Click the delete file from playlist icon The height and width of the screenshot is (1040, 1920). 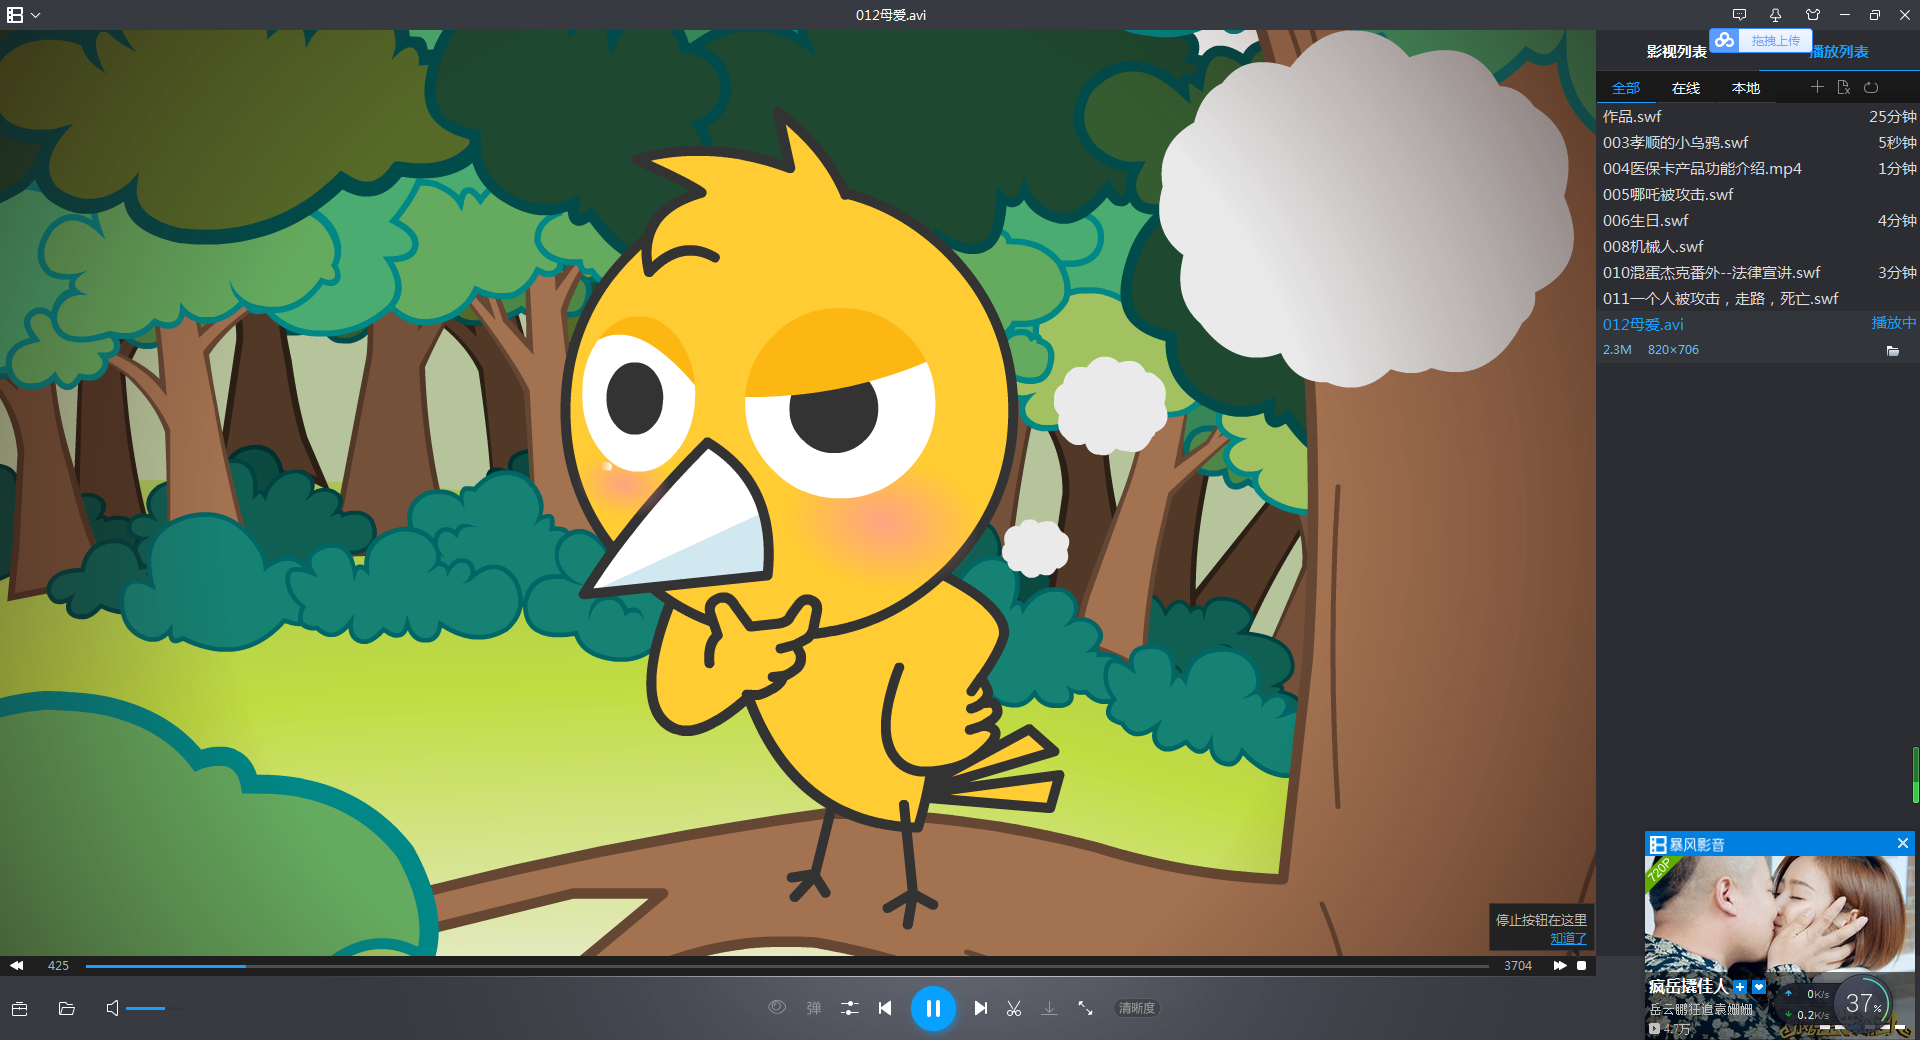coord(1844,87)
